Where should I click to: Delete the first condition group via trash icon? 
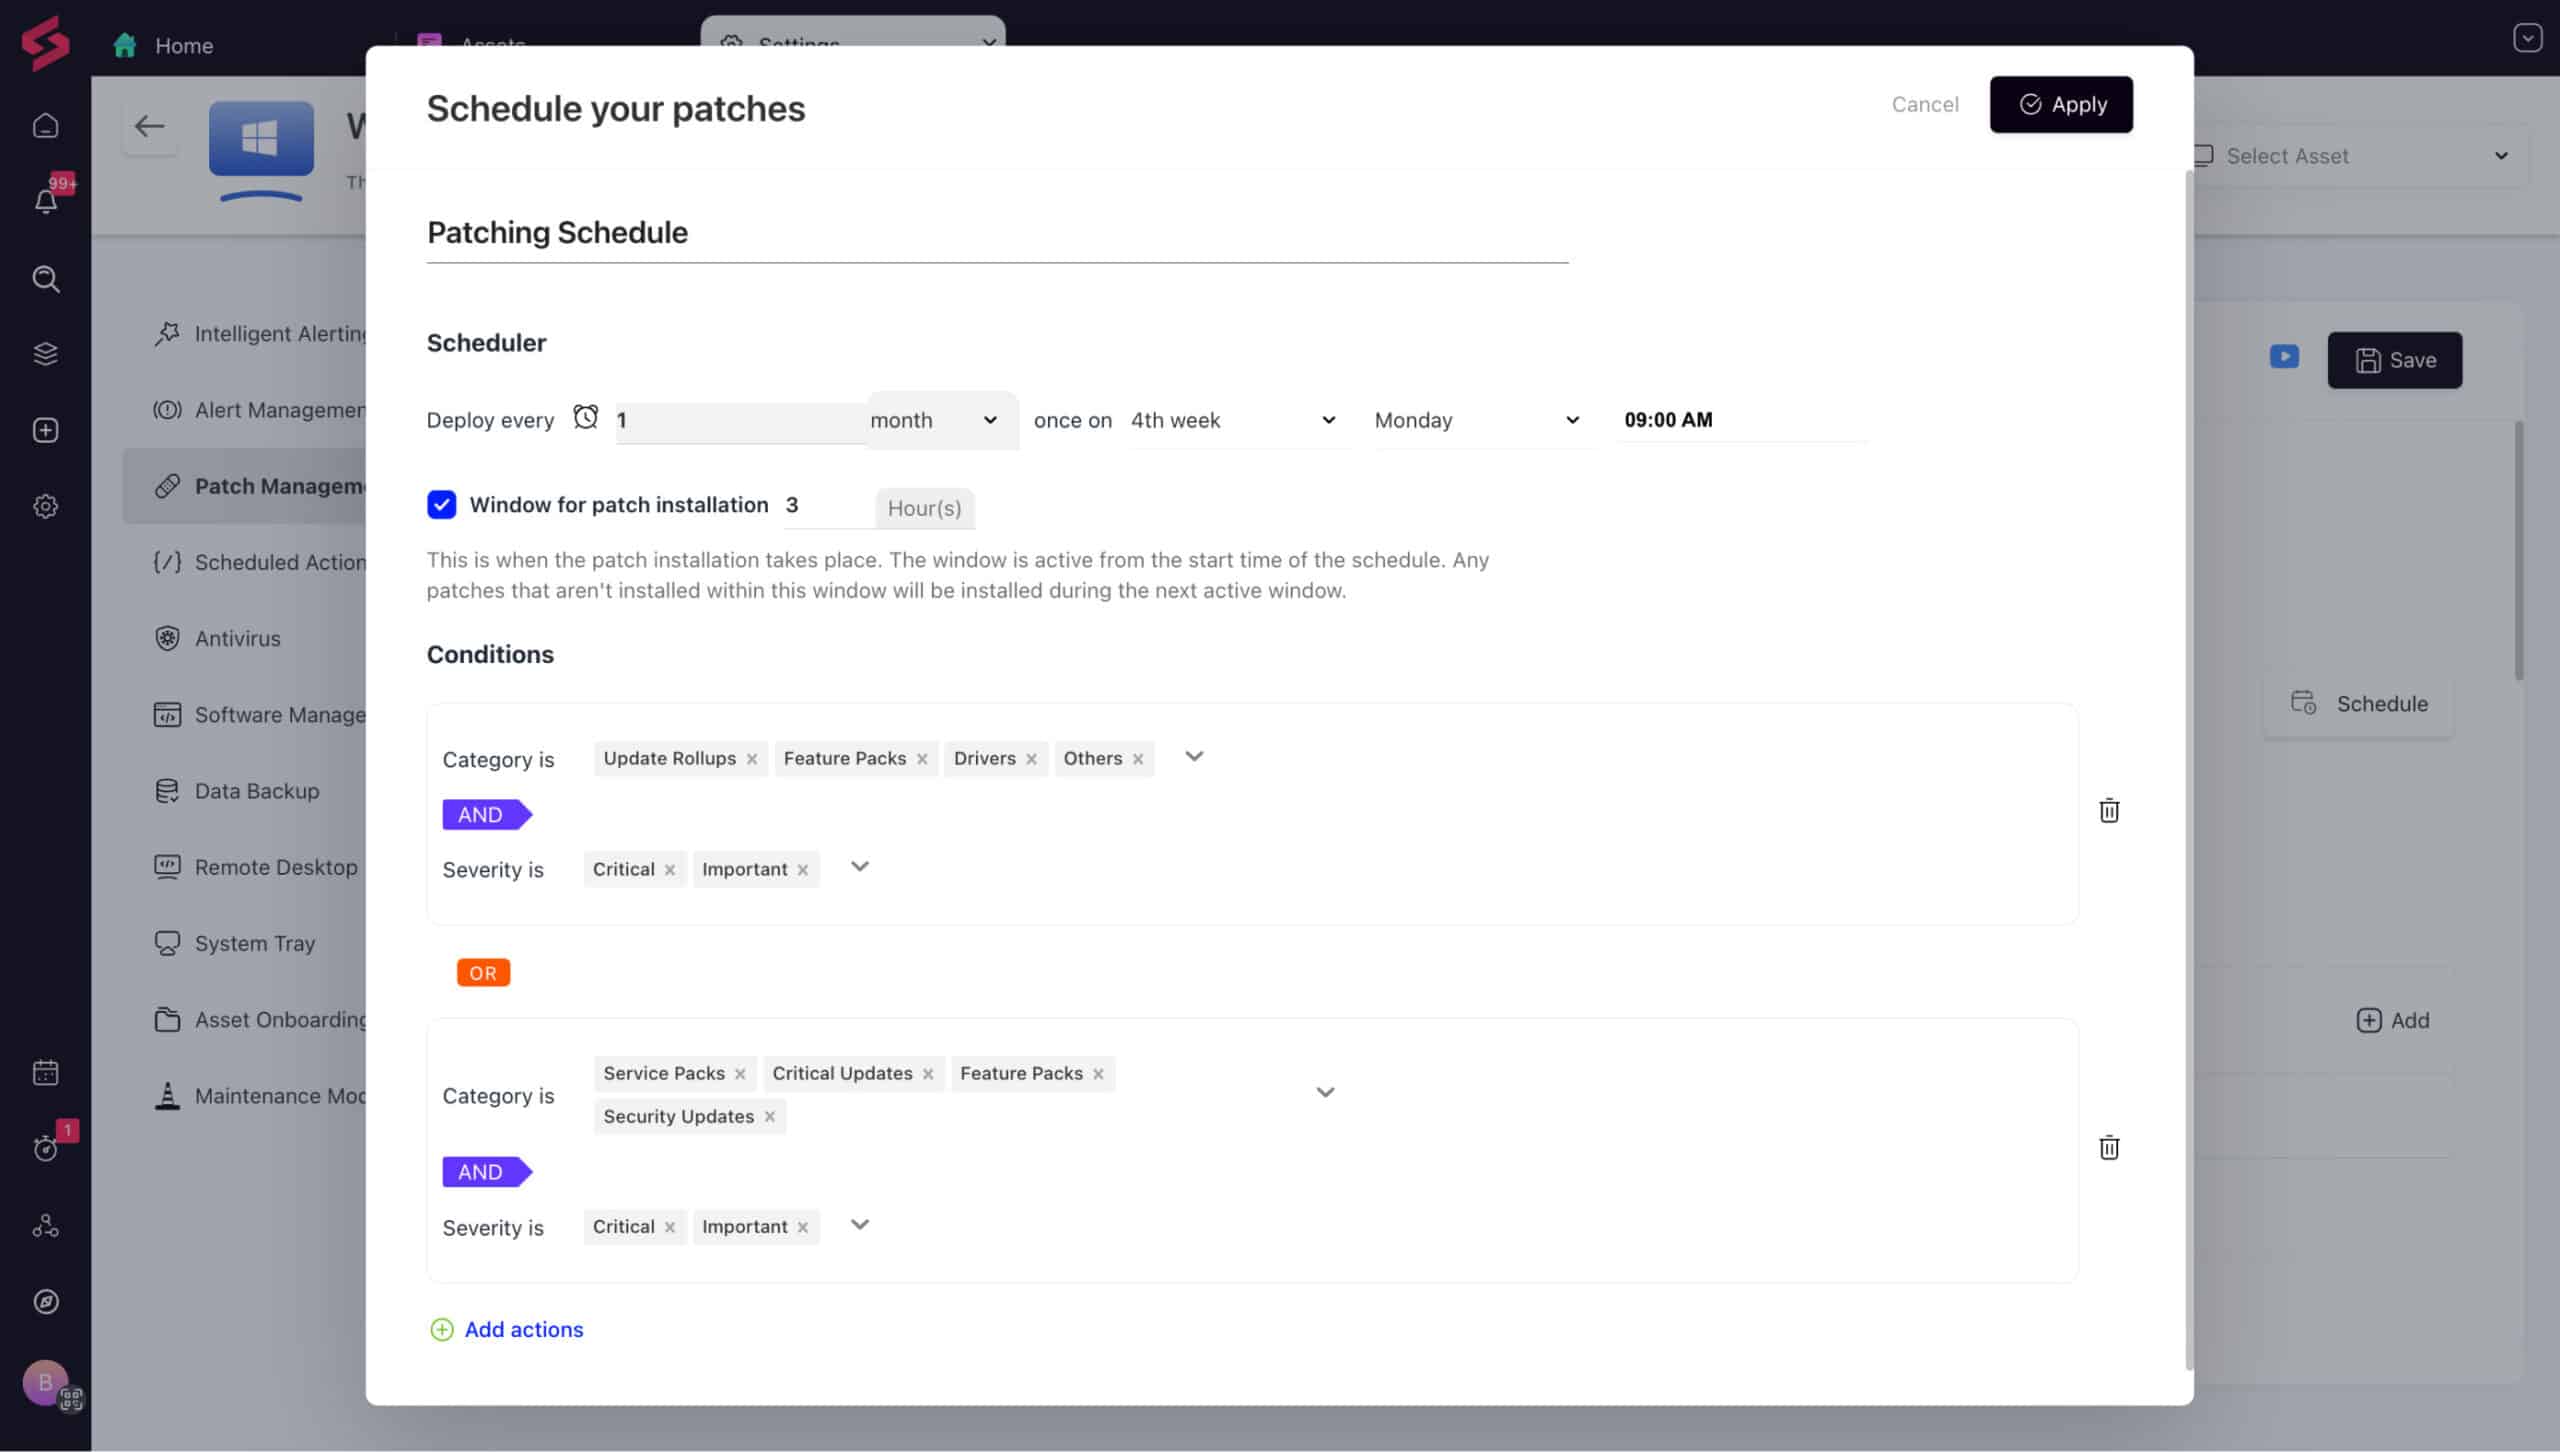[2109, 810]
